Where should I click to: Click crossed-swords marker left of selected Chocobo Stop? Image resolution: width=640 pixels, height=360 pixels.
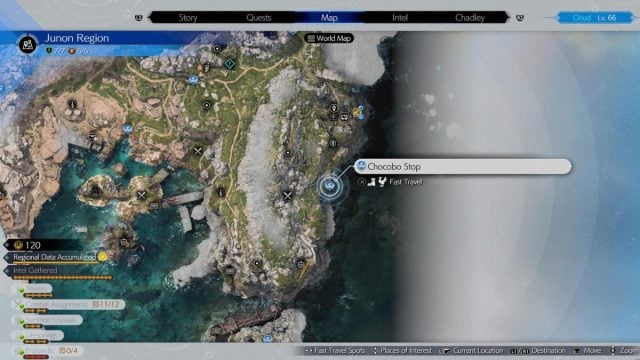click(288, 196)
